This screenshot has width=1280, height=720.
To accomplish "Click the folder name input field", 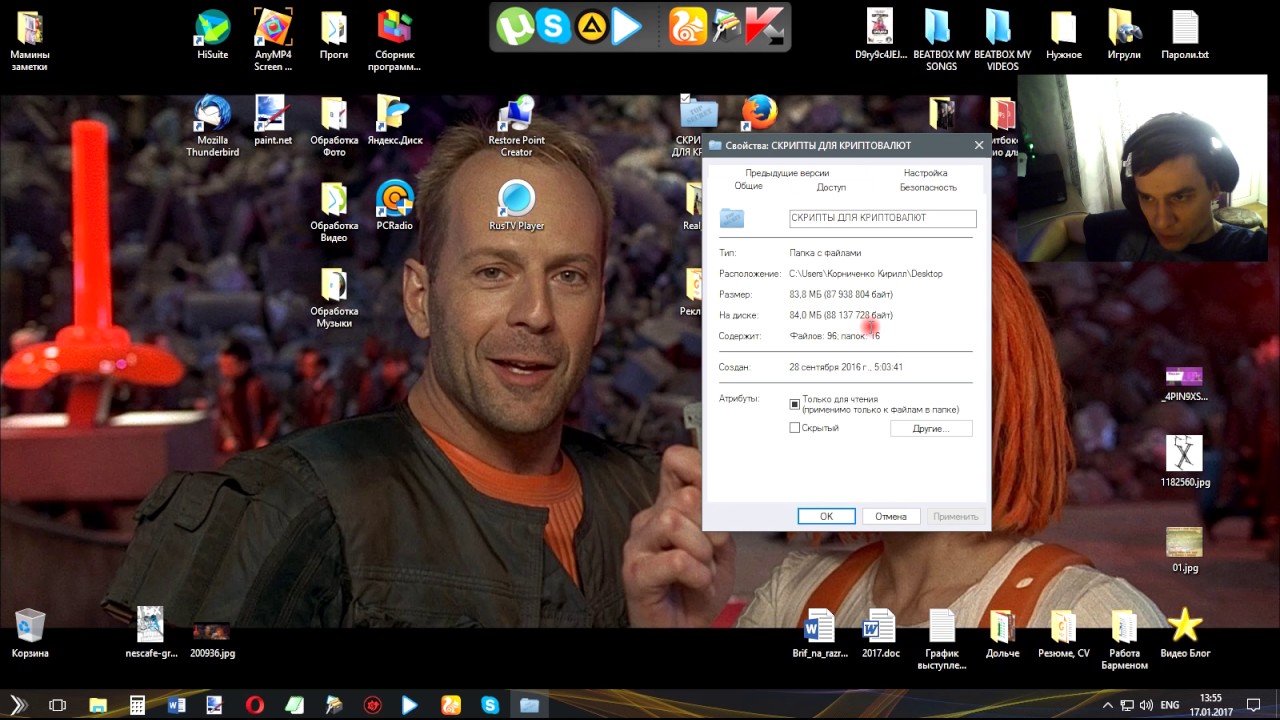I will [882, 218].
